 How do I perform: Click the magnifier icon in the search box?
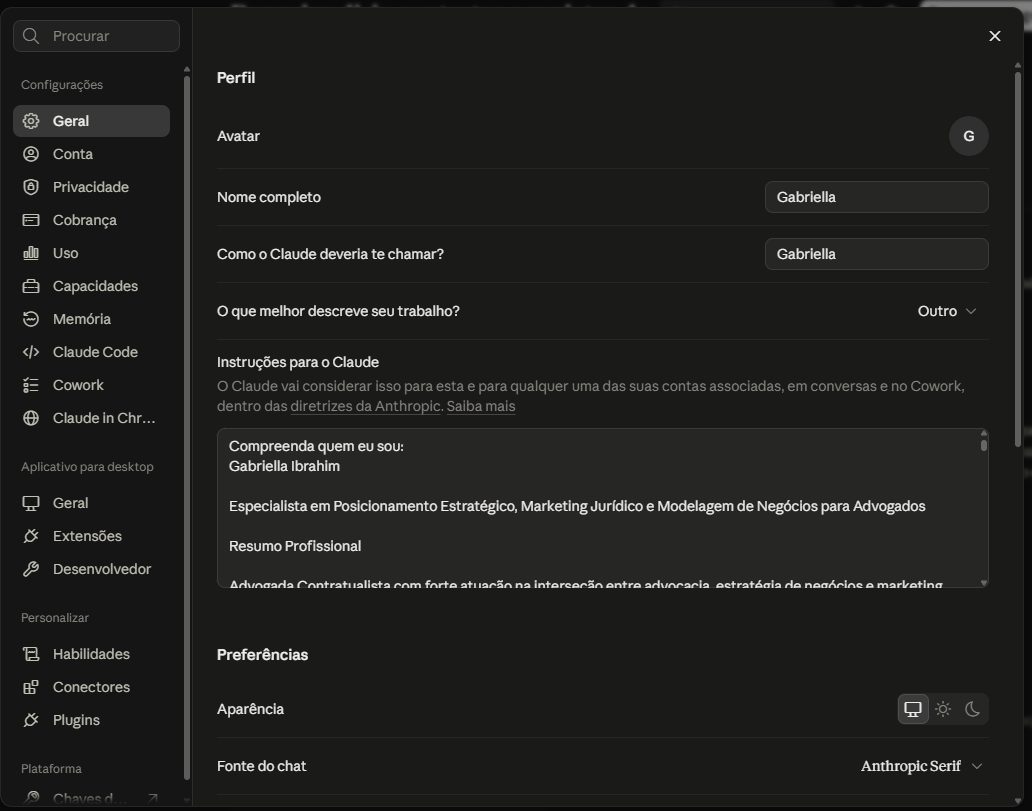coord(31,36)
